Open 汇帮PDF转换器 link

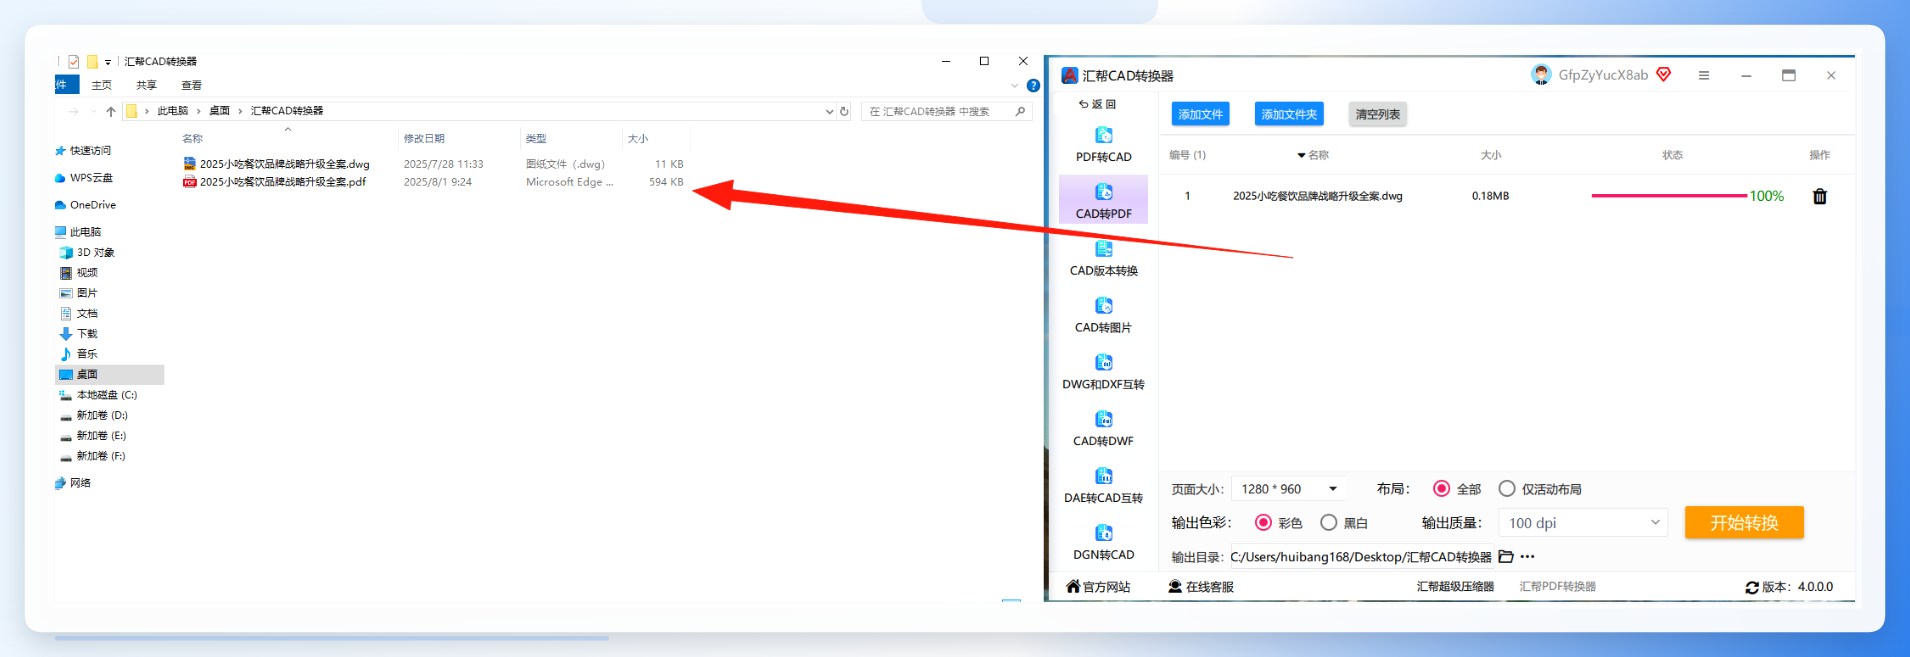pos(1558,587)
